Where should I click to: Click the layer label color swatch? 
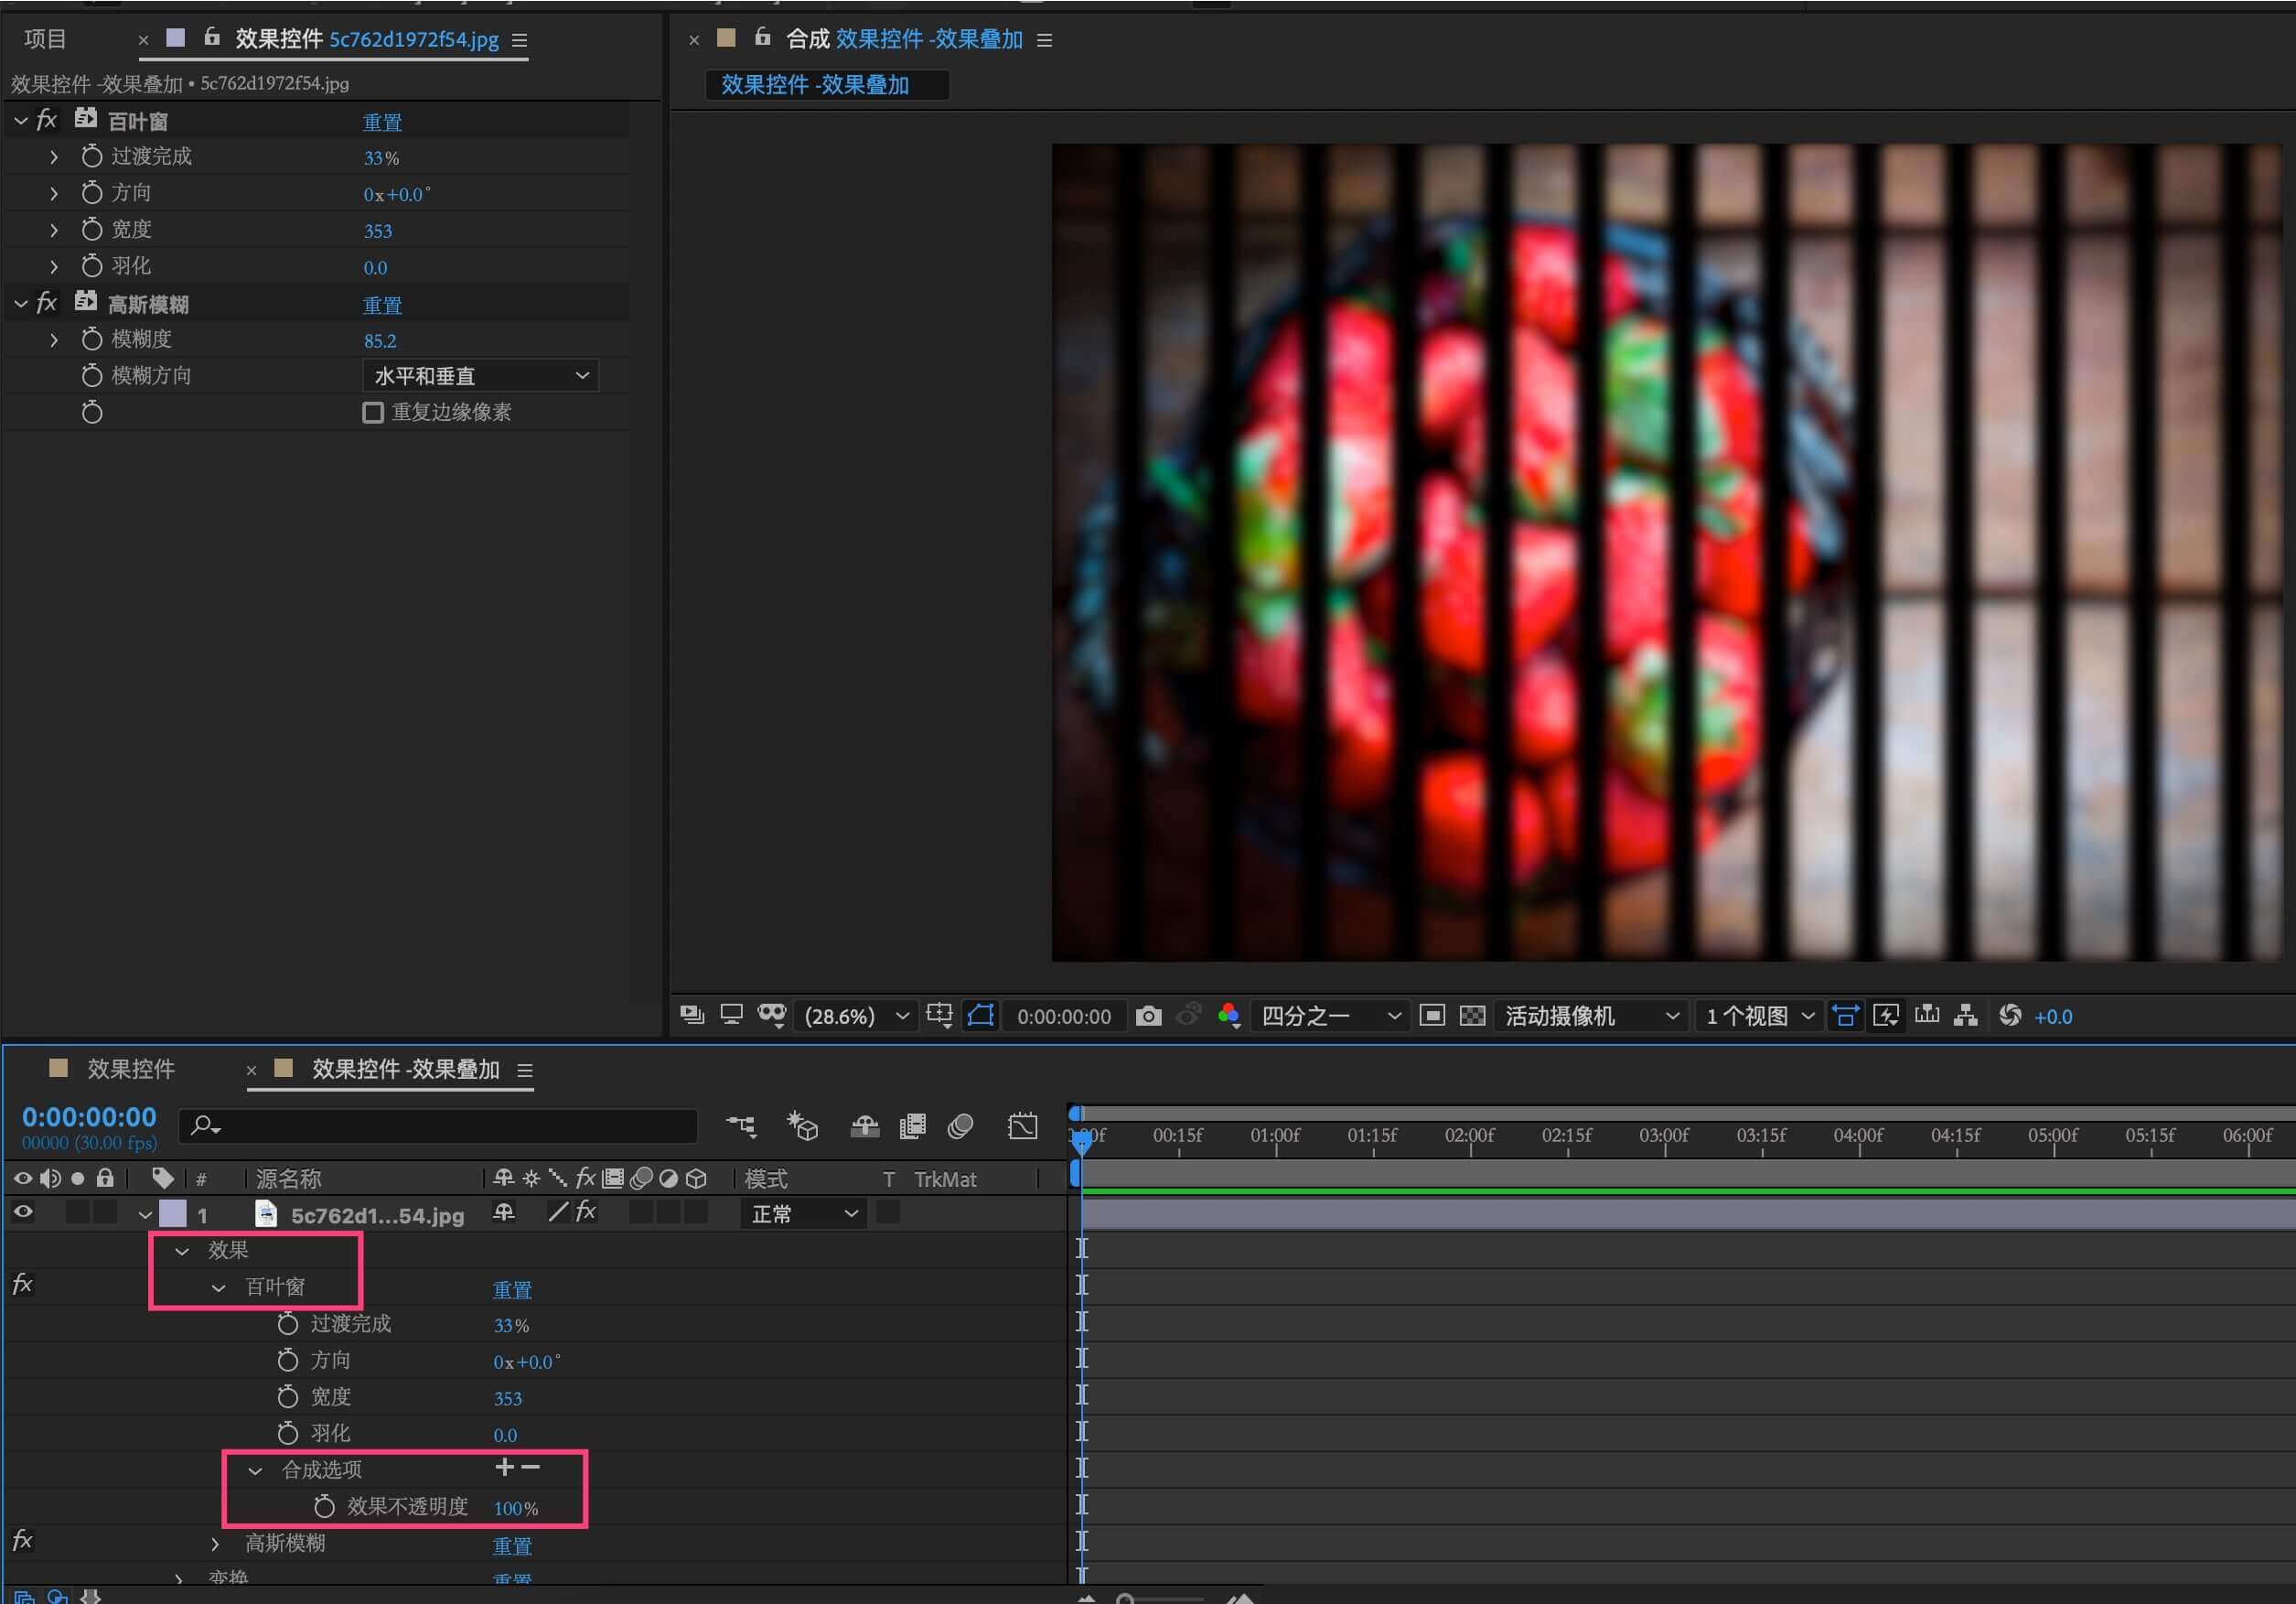[173, 1214]
